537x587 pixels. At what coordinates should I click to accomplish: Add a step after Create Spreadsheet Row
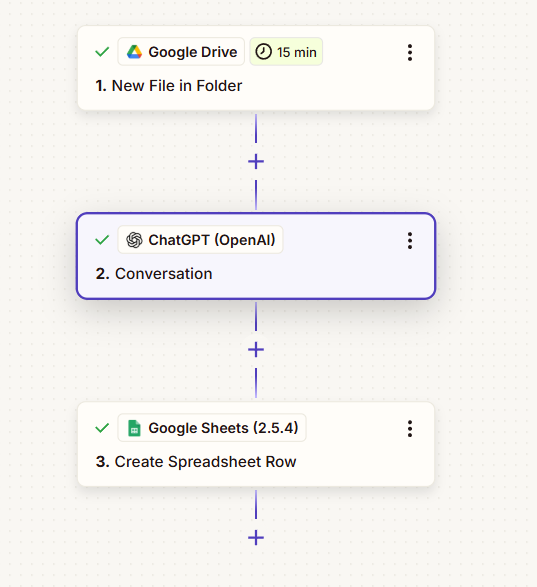pyautogui.click(x=256, y=538)
